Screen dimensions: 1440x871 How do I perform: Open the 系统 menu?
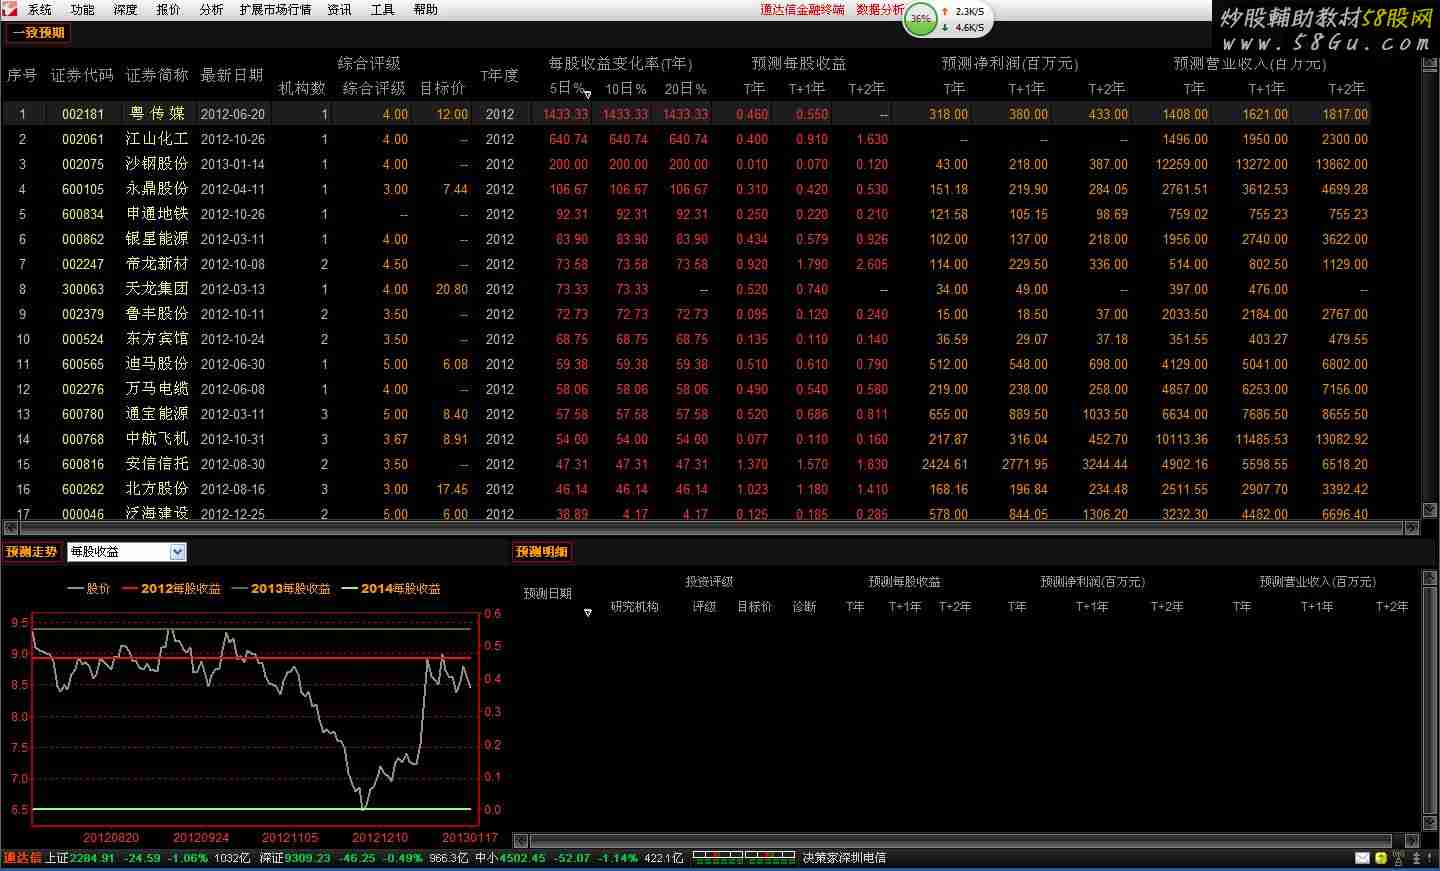(x=40, y=10)
